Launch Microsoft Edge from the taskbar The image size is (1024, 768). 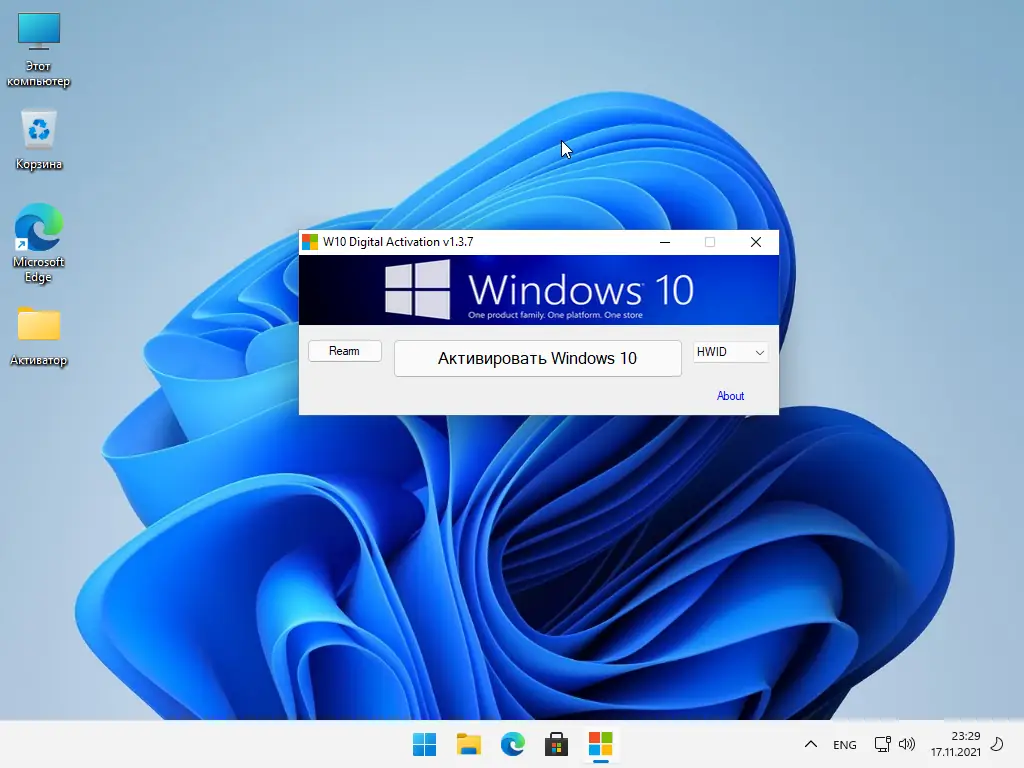(x=513, y=744)
